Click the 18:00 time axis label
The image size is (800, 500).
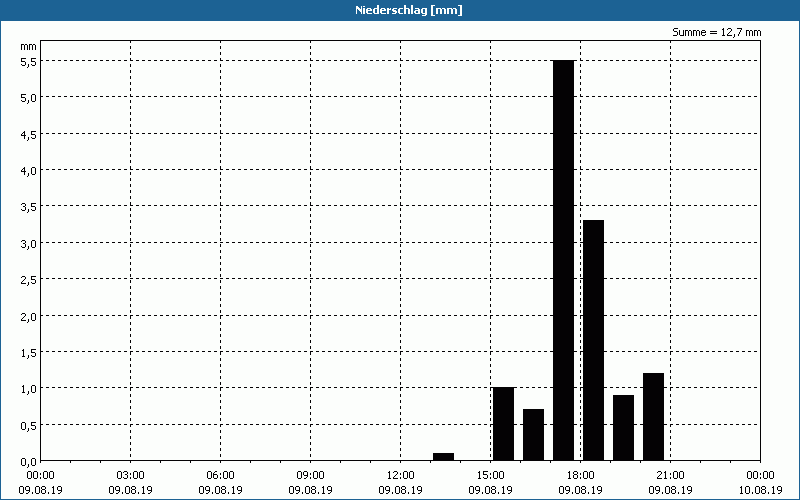[x=581, y=476]
